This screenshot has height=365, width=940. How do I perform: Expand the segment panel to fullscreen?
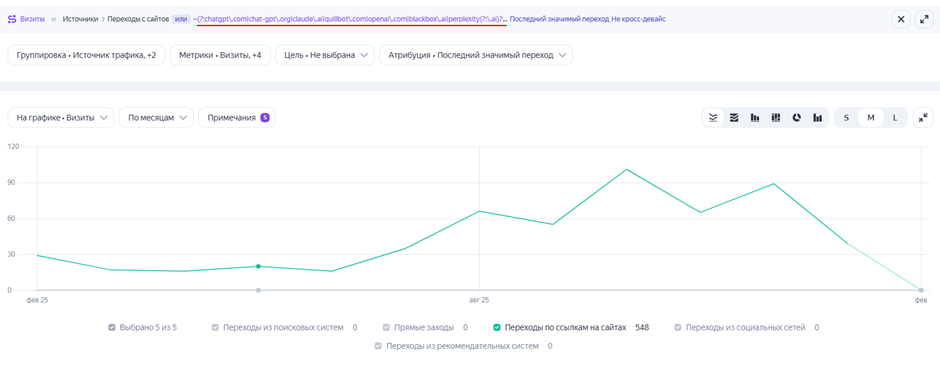(x=923, y=19)
